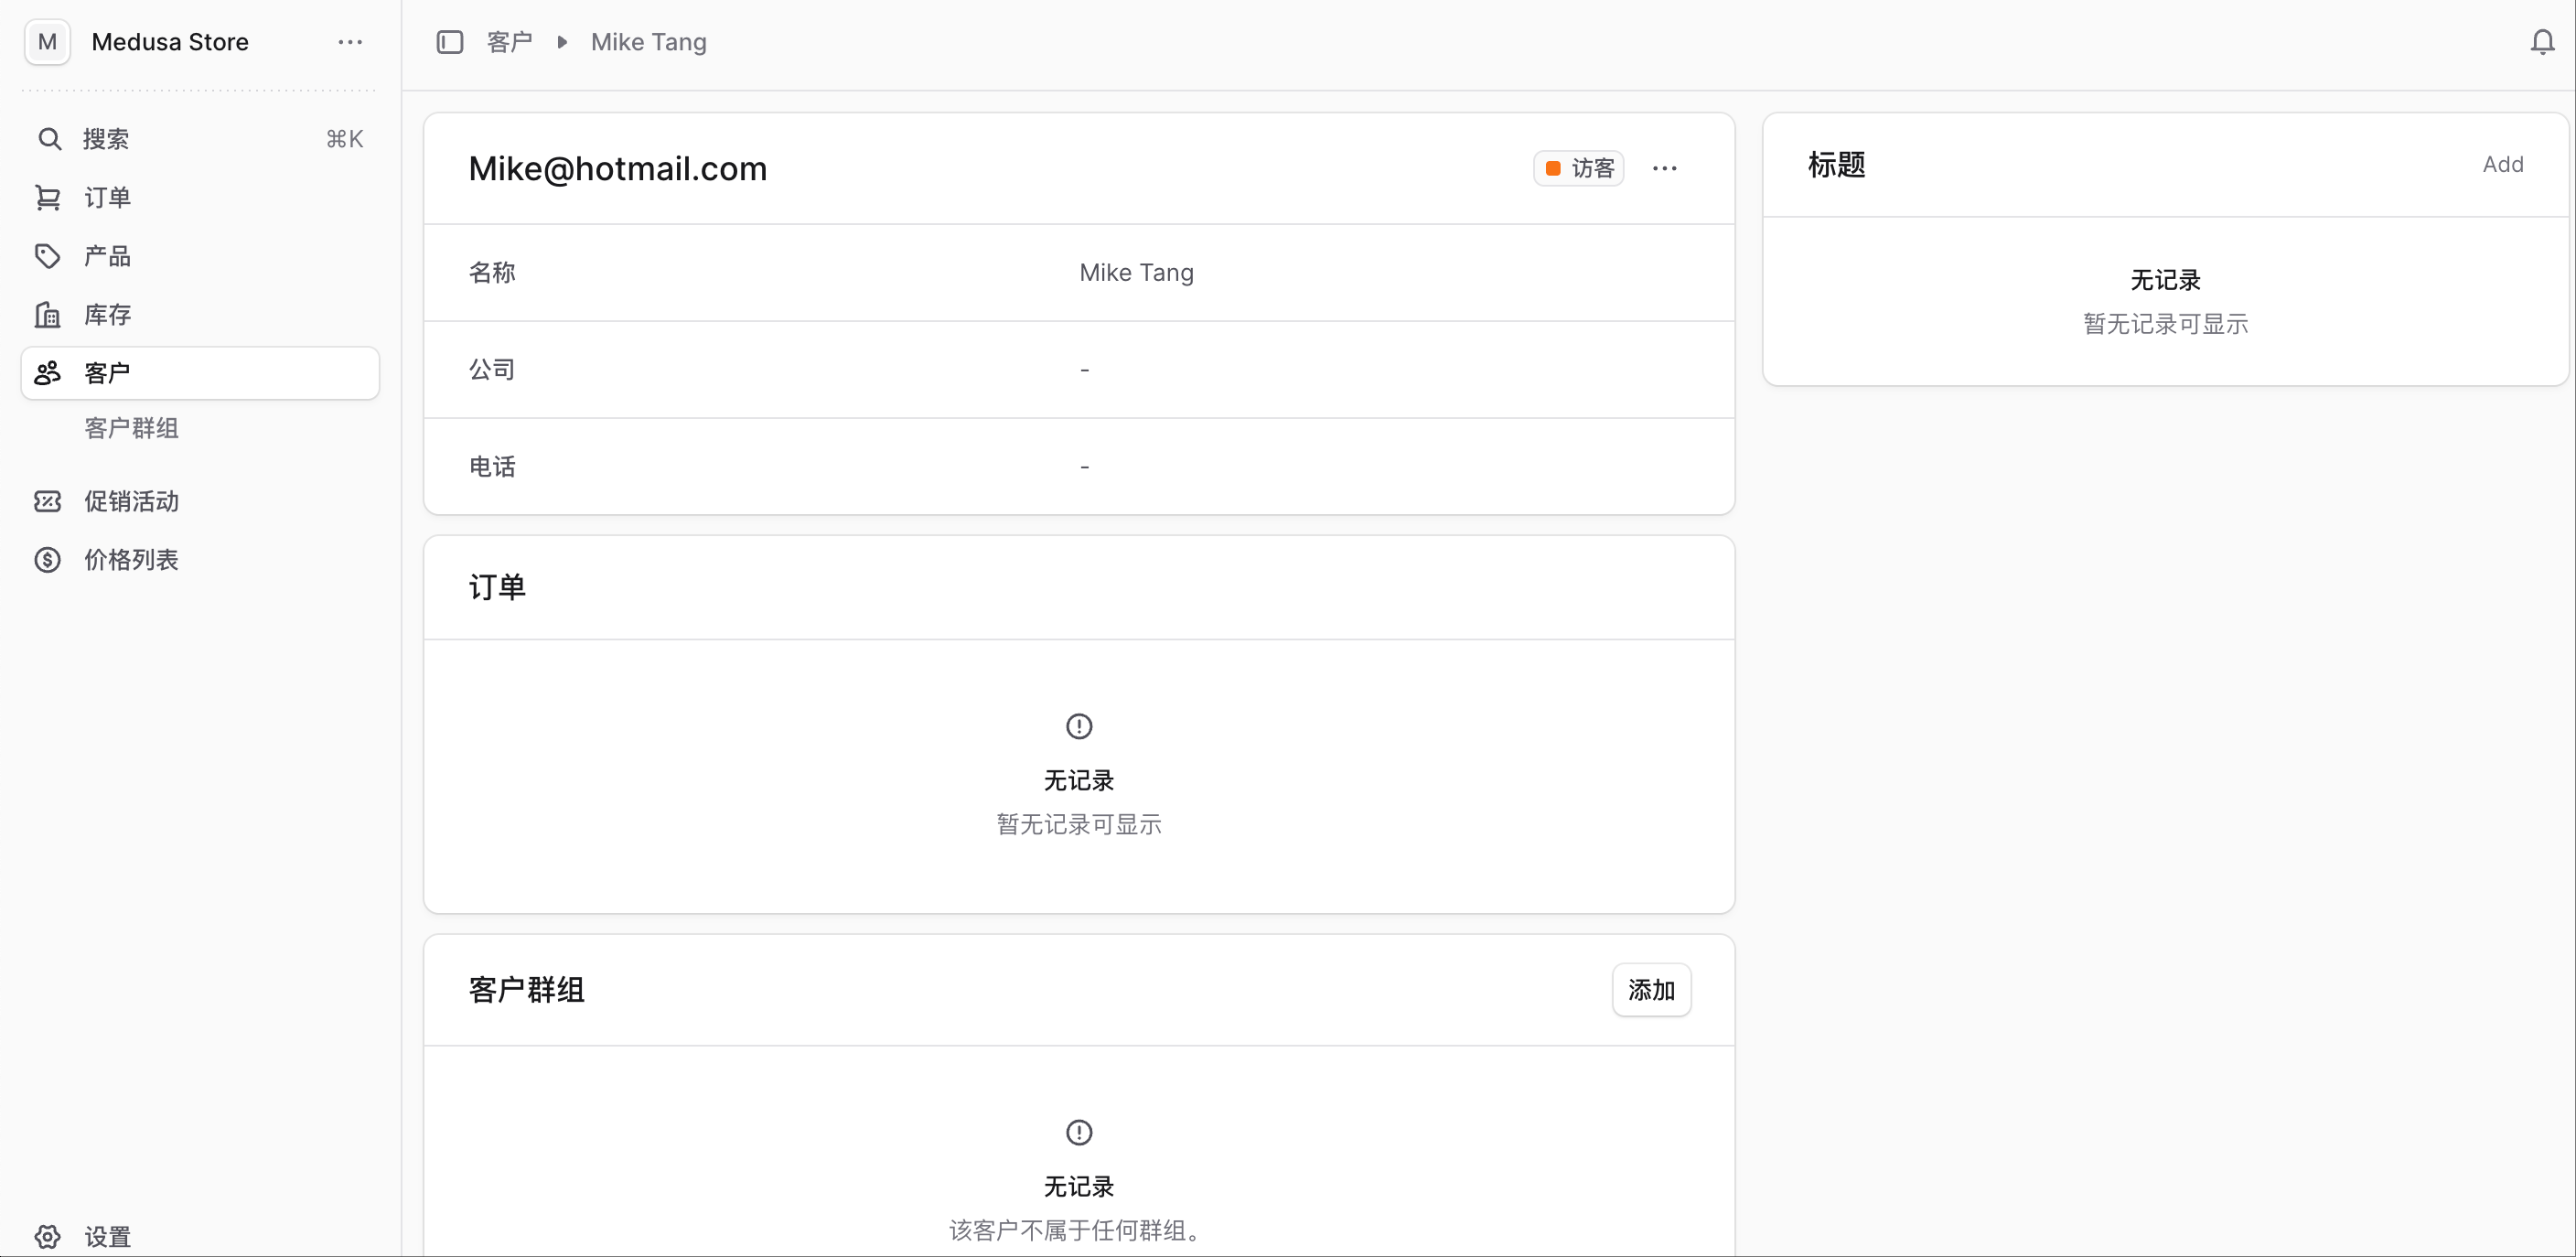Open the store options ellipsis menu
2576x1257 pixels.
click(350, 42)
